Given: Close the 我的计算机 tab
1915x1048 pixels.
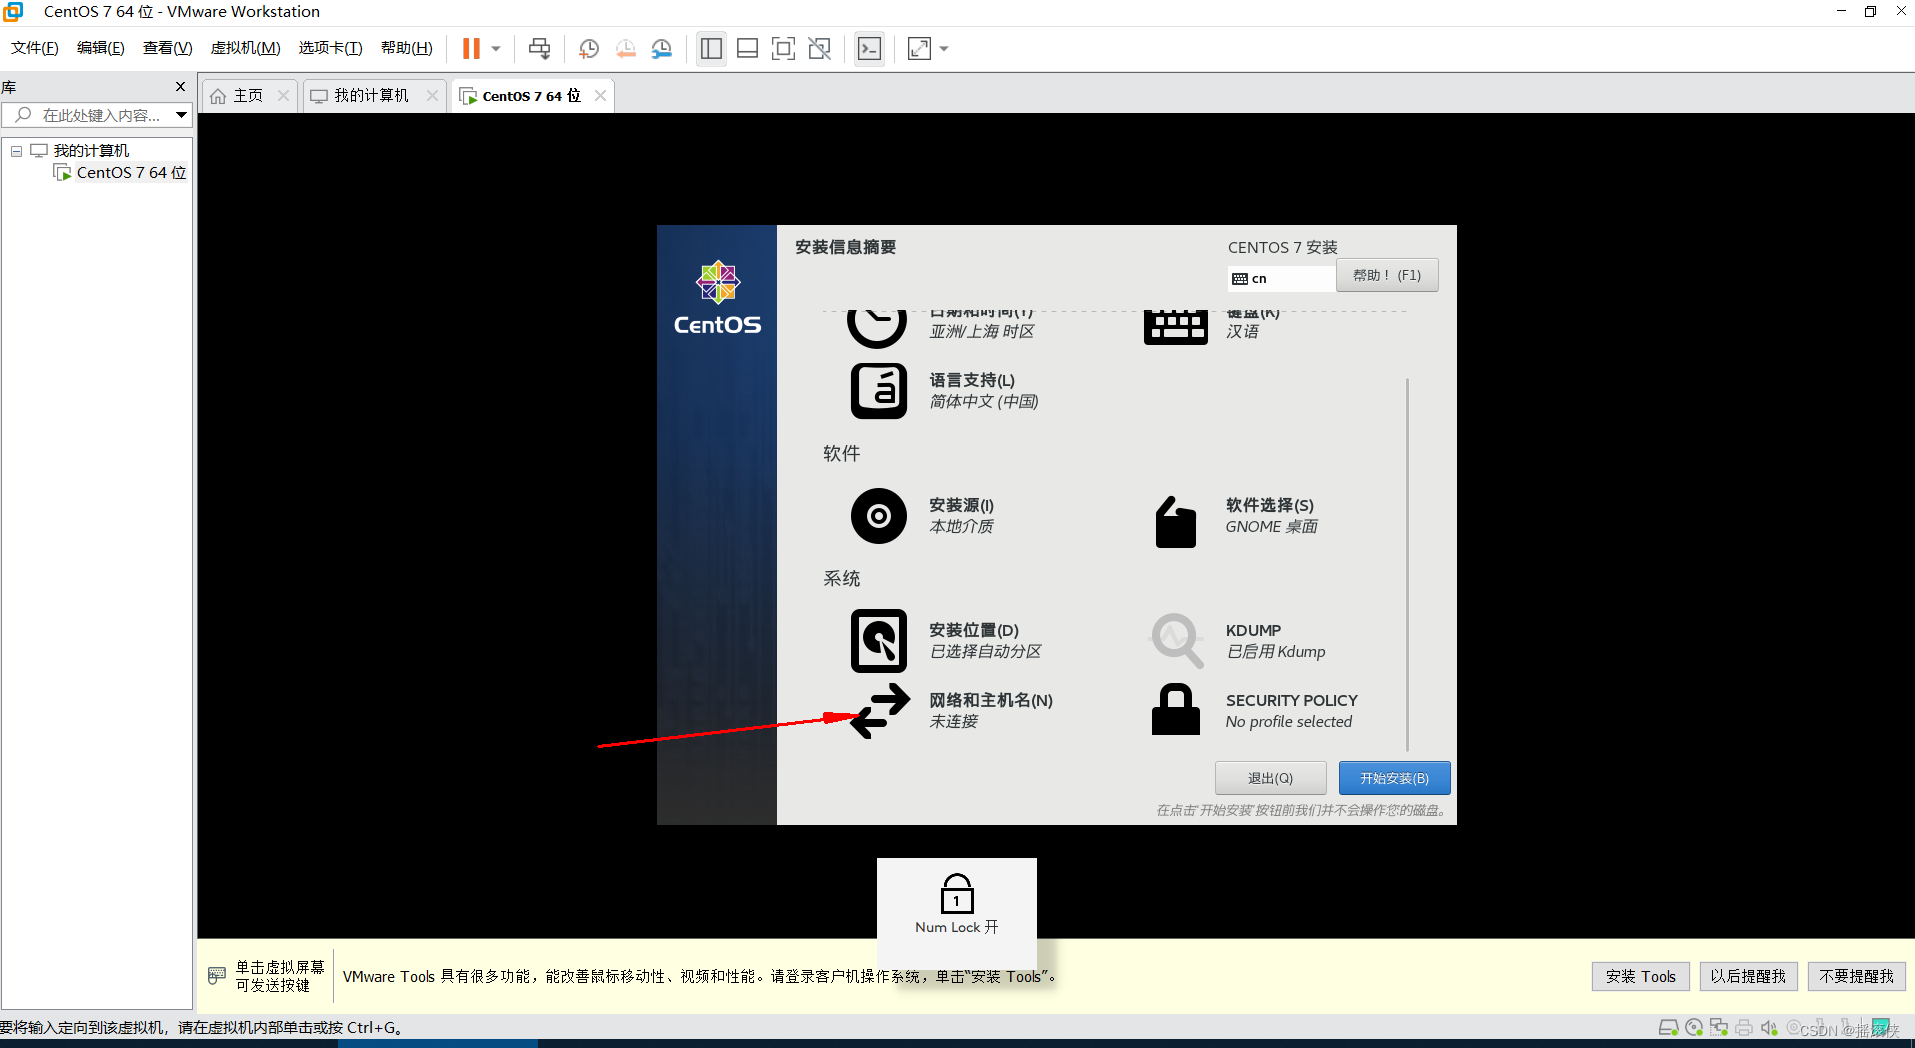Looking at the screenshot, I should (432, 96).
